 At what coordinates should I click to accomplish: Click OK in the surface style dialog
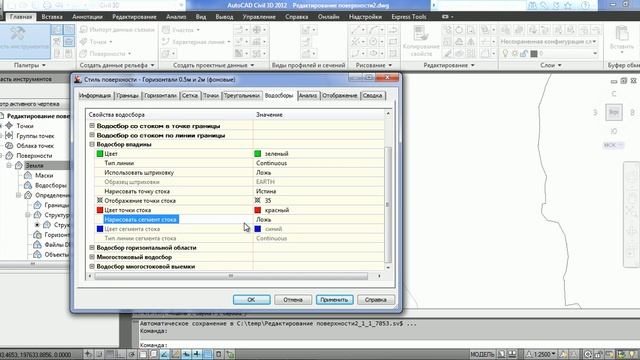[251, 300]
